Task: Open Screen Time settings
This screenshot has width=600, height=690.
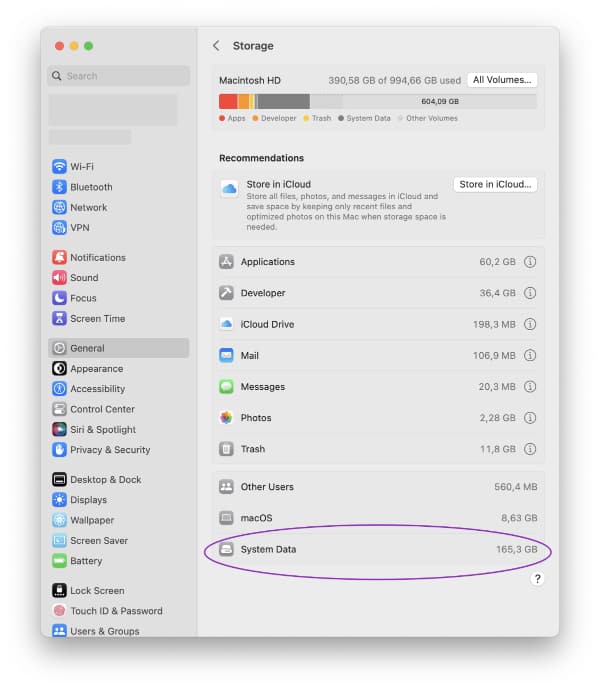Action: coord(89,318)
